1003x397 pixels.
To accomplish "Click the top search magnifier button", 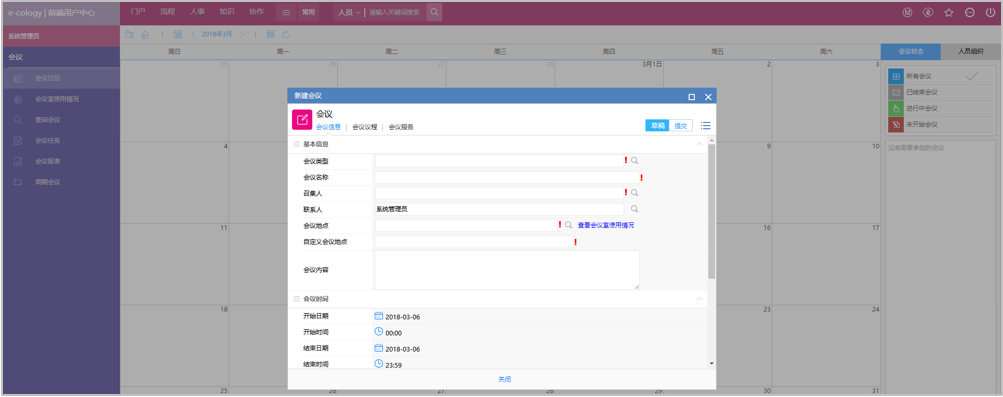I will 434,12.
